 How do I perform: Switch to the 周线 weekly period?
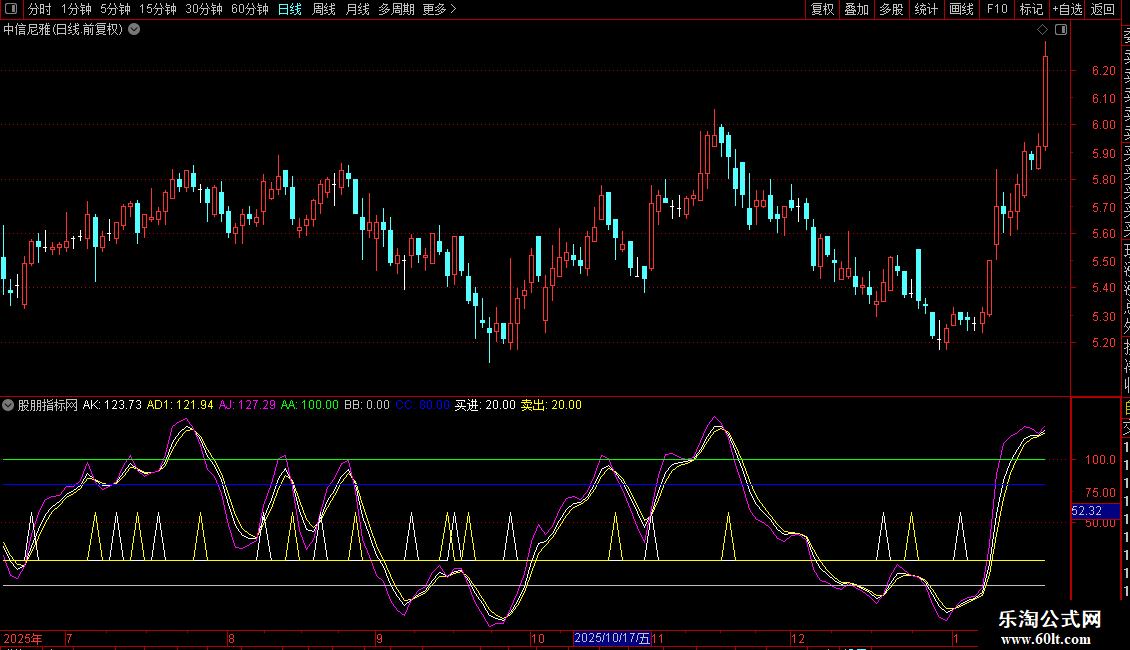click(x=324, y=9)
